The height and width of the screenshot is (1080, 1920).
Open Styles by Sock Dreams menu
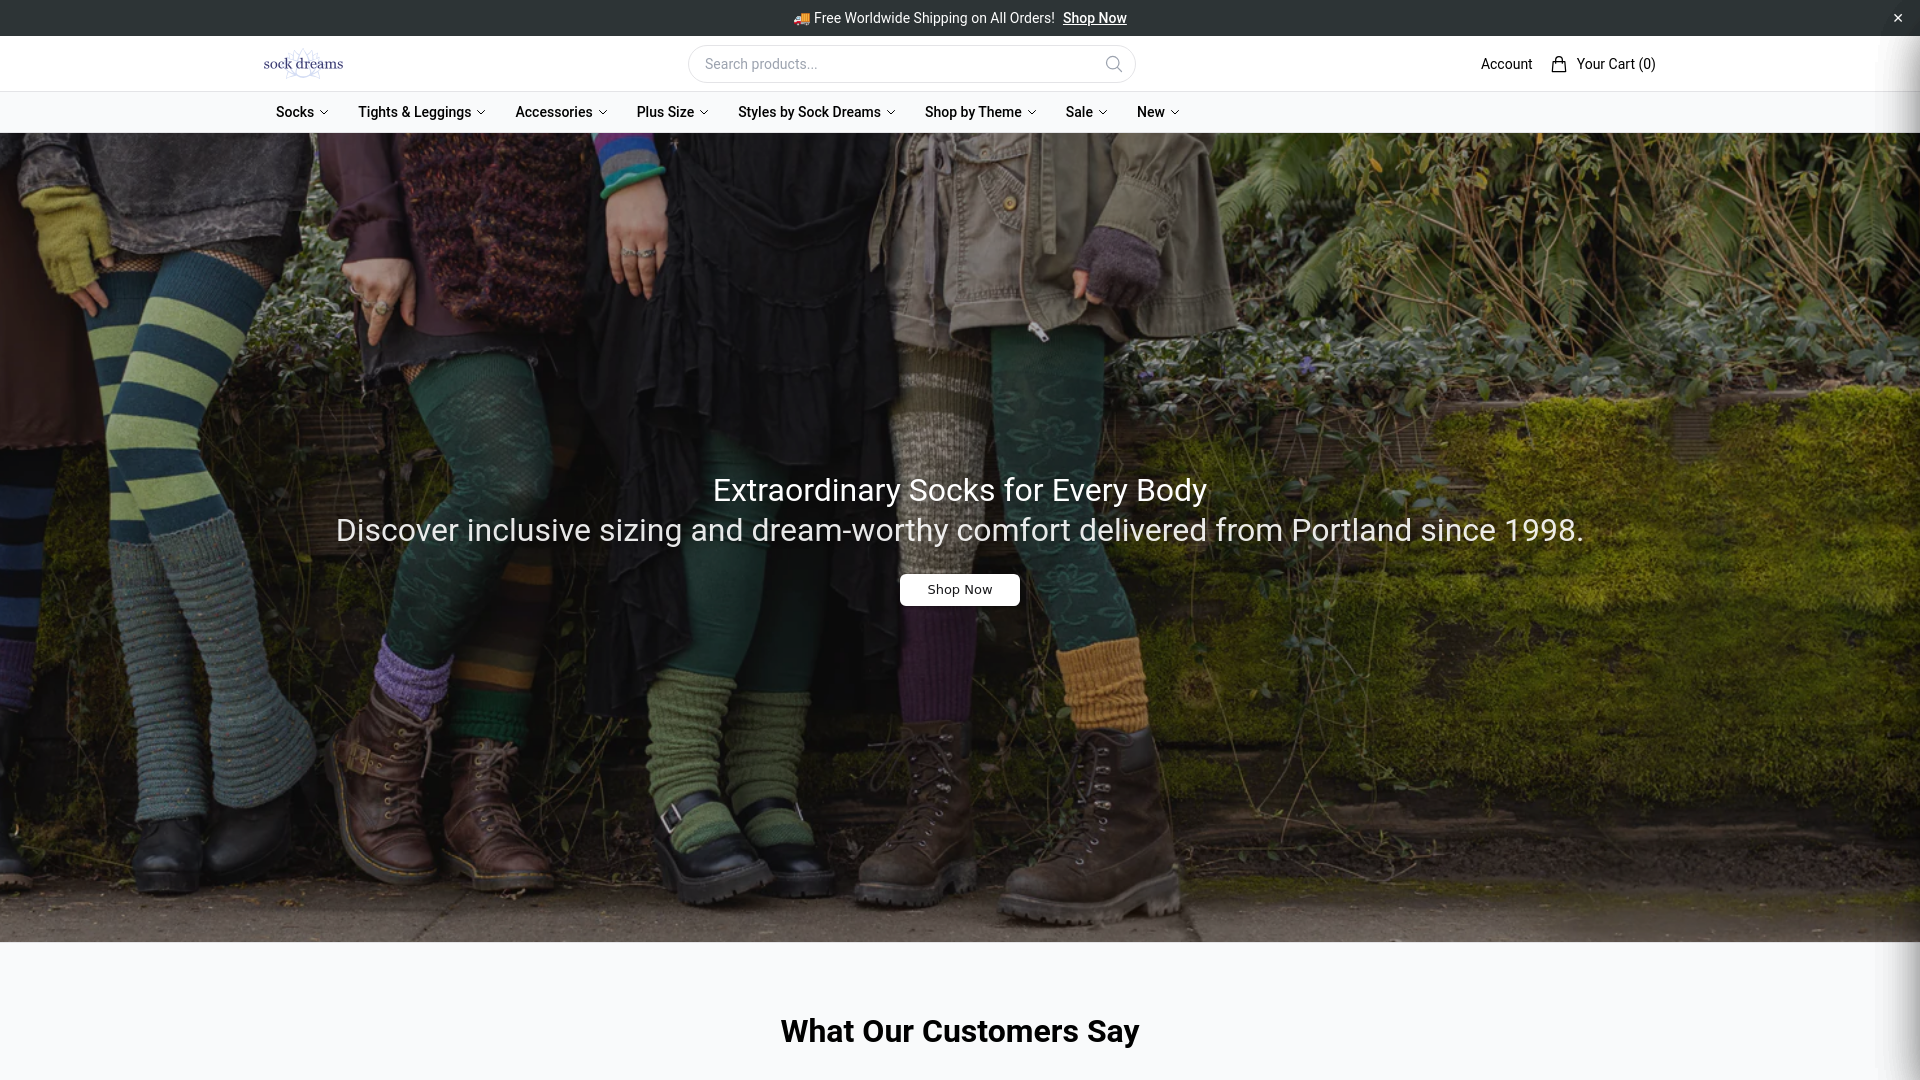pyautogui.click(x=816, y=112)
